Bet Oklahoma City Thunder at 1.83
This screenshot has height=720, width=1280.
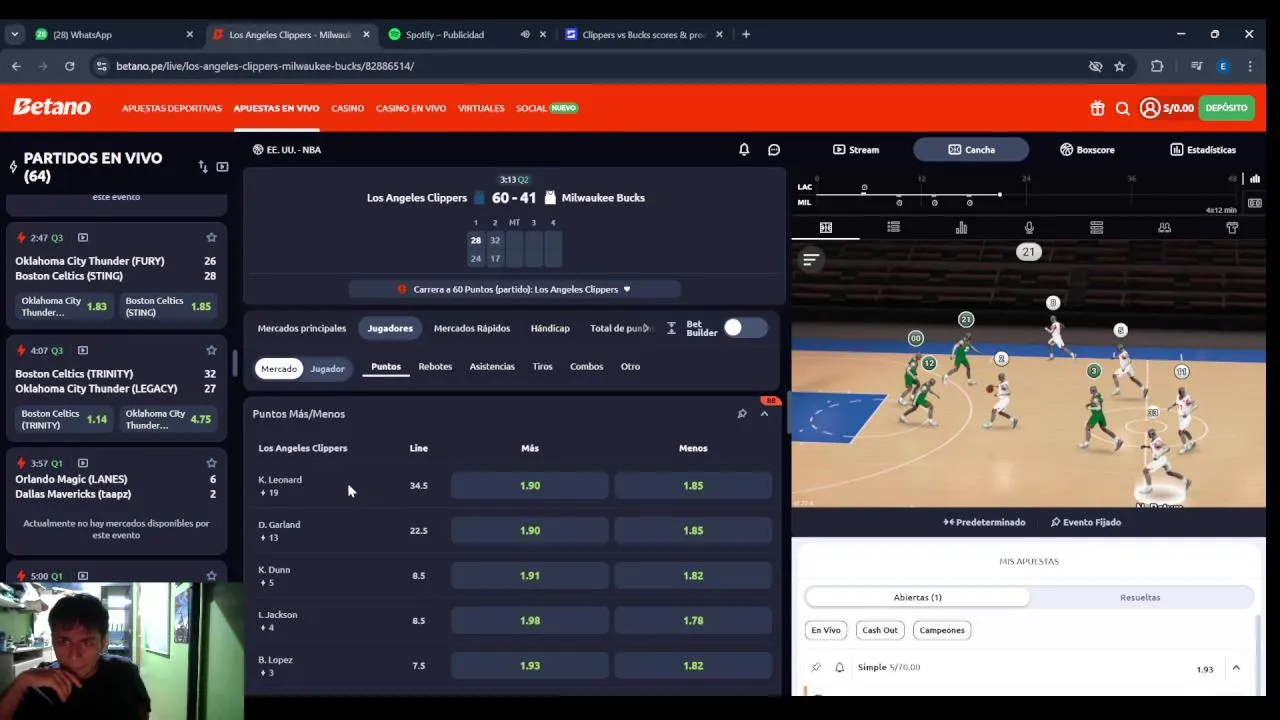tap(64, 306)
